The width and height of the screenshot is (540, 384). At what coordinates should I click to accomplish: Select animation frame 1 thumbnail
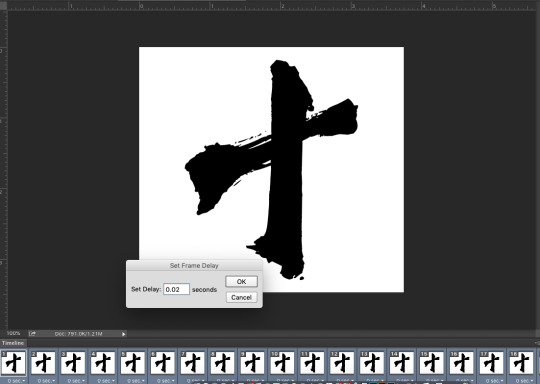pyautogui.click(x=13, y=363)
